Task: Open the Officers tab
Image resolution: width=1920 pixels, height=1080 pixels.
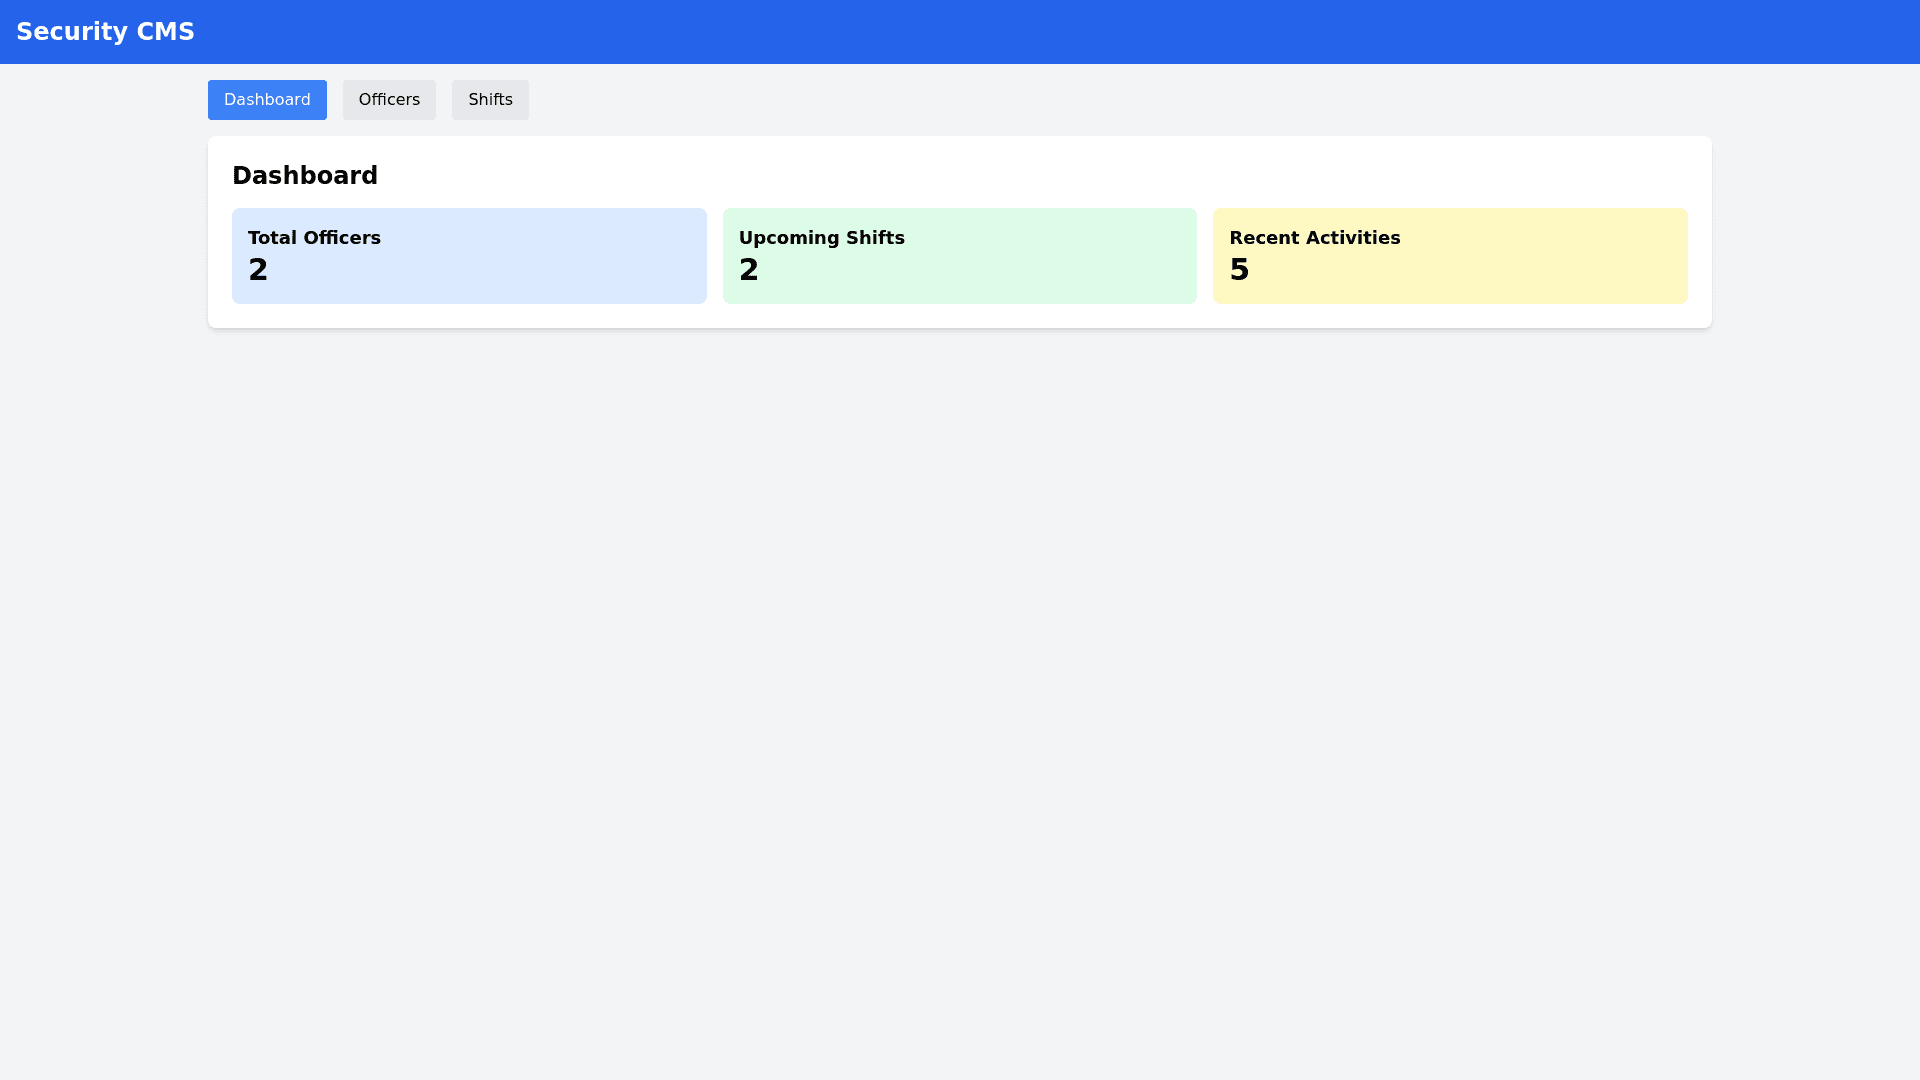Action: [389, 100]
